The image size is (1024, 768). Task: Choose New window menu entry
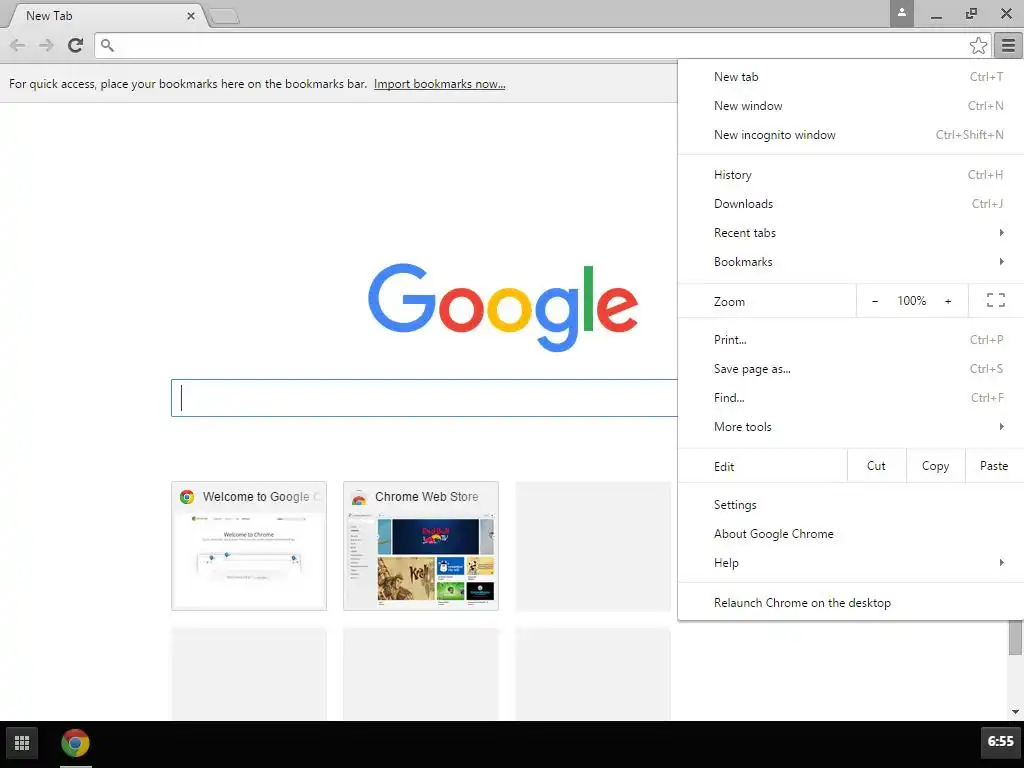point(851,106)
